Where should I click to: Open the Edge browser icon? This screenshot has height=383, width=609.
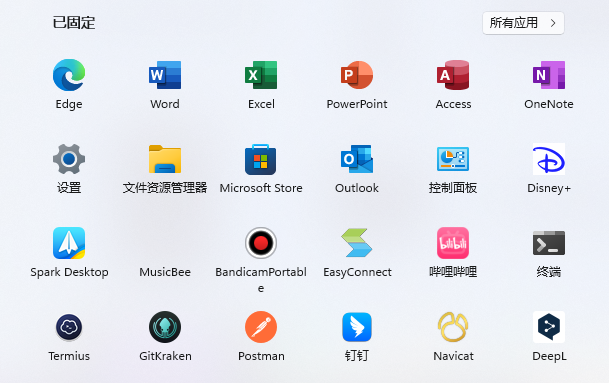coord(69,75)
